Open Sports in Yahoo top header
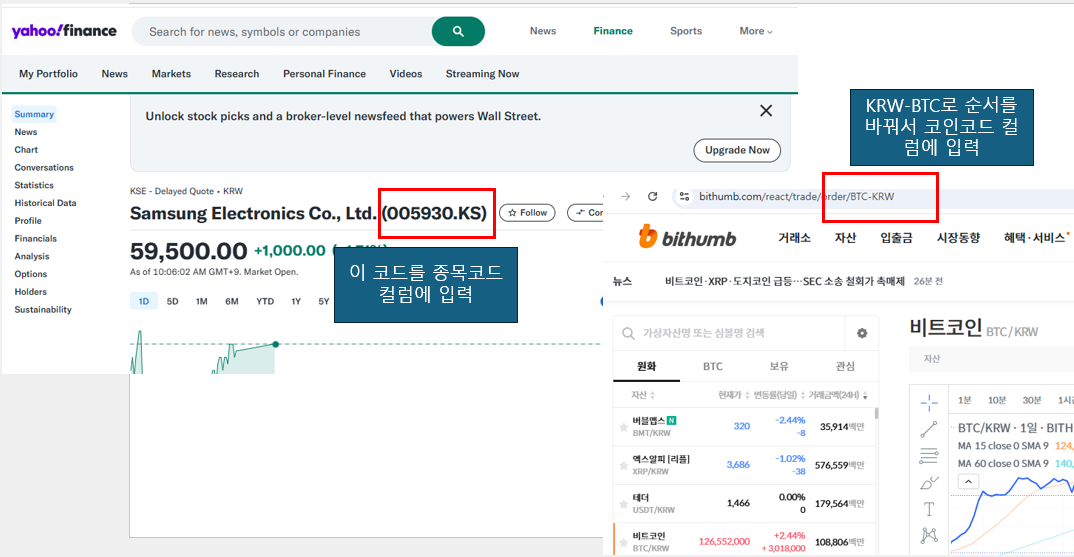Image resolution: width=1074 pixels, height=557 pixels. [x=686, y=31]
